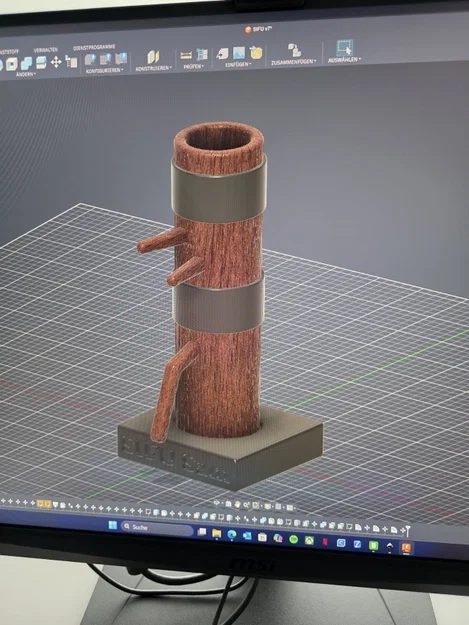Select the Move/Copy tool in ÄNDERN group

pos(56,62)
